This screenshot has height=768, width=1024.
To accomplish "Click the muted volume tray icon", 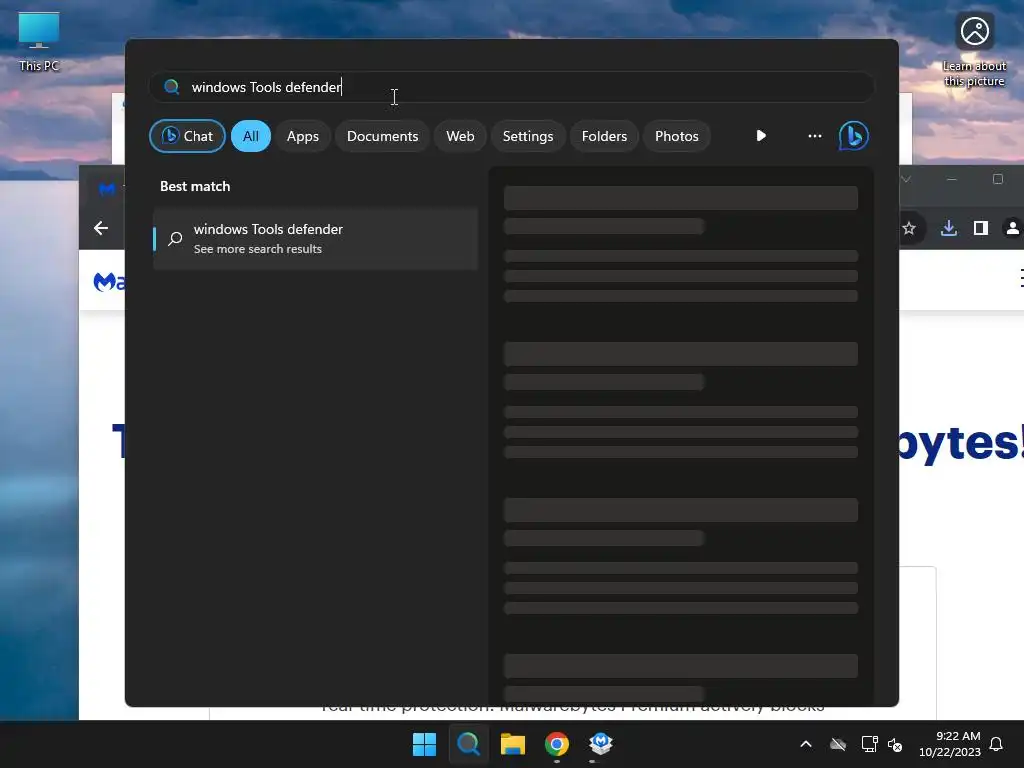I will 895,744.
